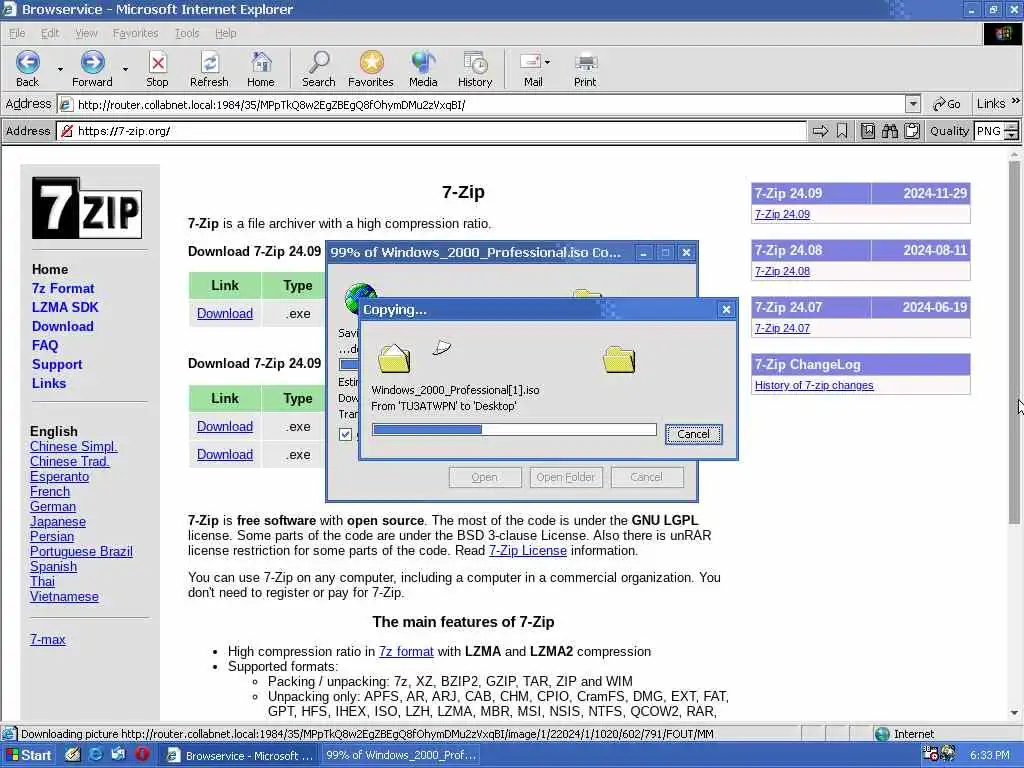Image resolution: width=1024 pixels, height=768 pixels.
Task: Open the History toolbar icon
Action: (475, 63)
